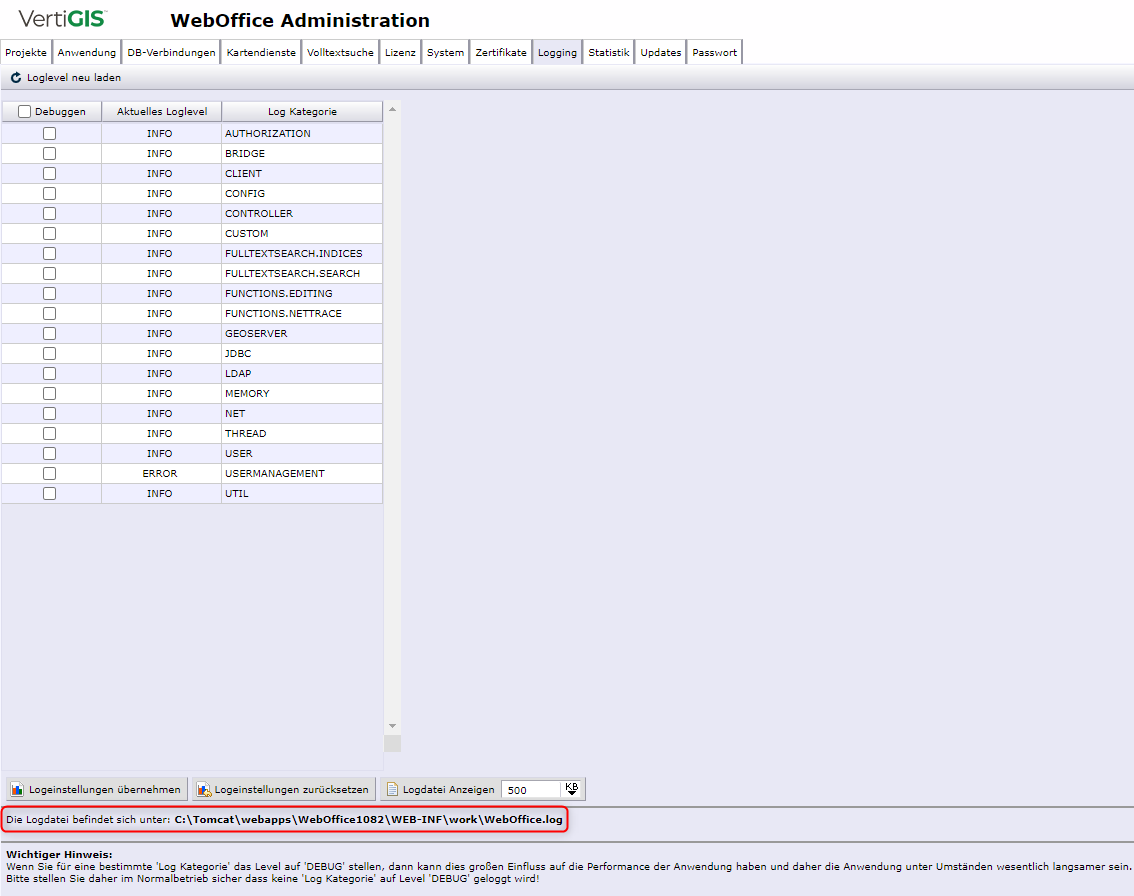The width and height of the screenshot is (1134, 896).
Task: Enable debug for THREAD category
Action: point(49,433)
